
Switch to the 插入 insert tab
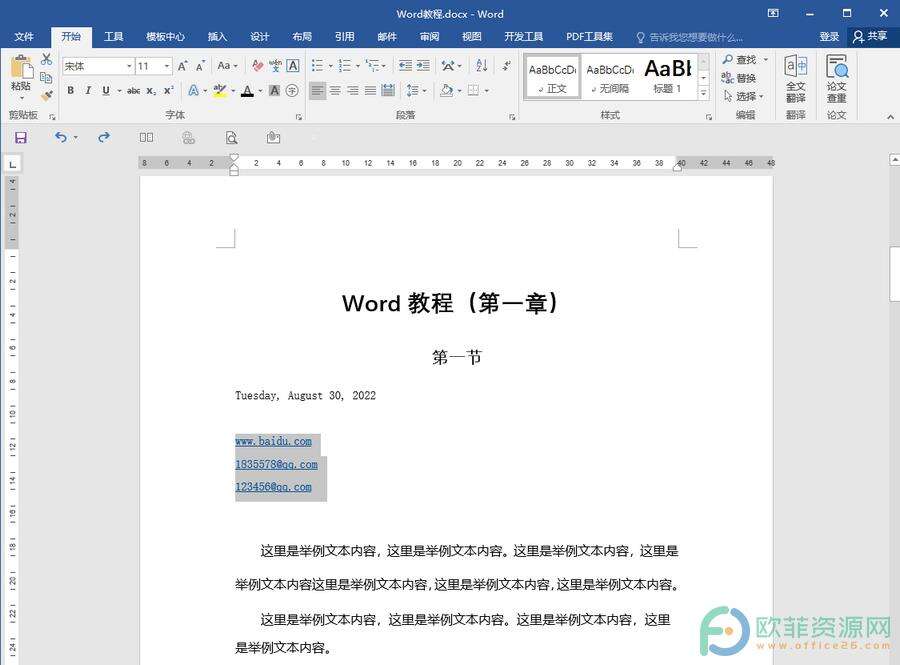[217, 37]
